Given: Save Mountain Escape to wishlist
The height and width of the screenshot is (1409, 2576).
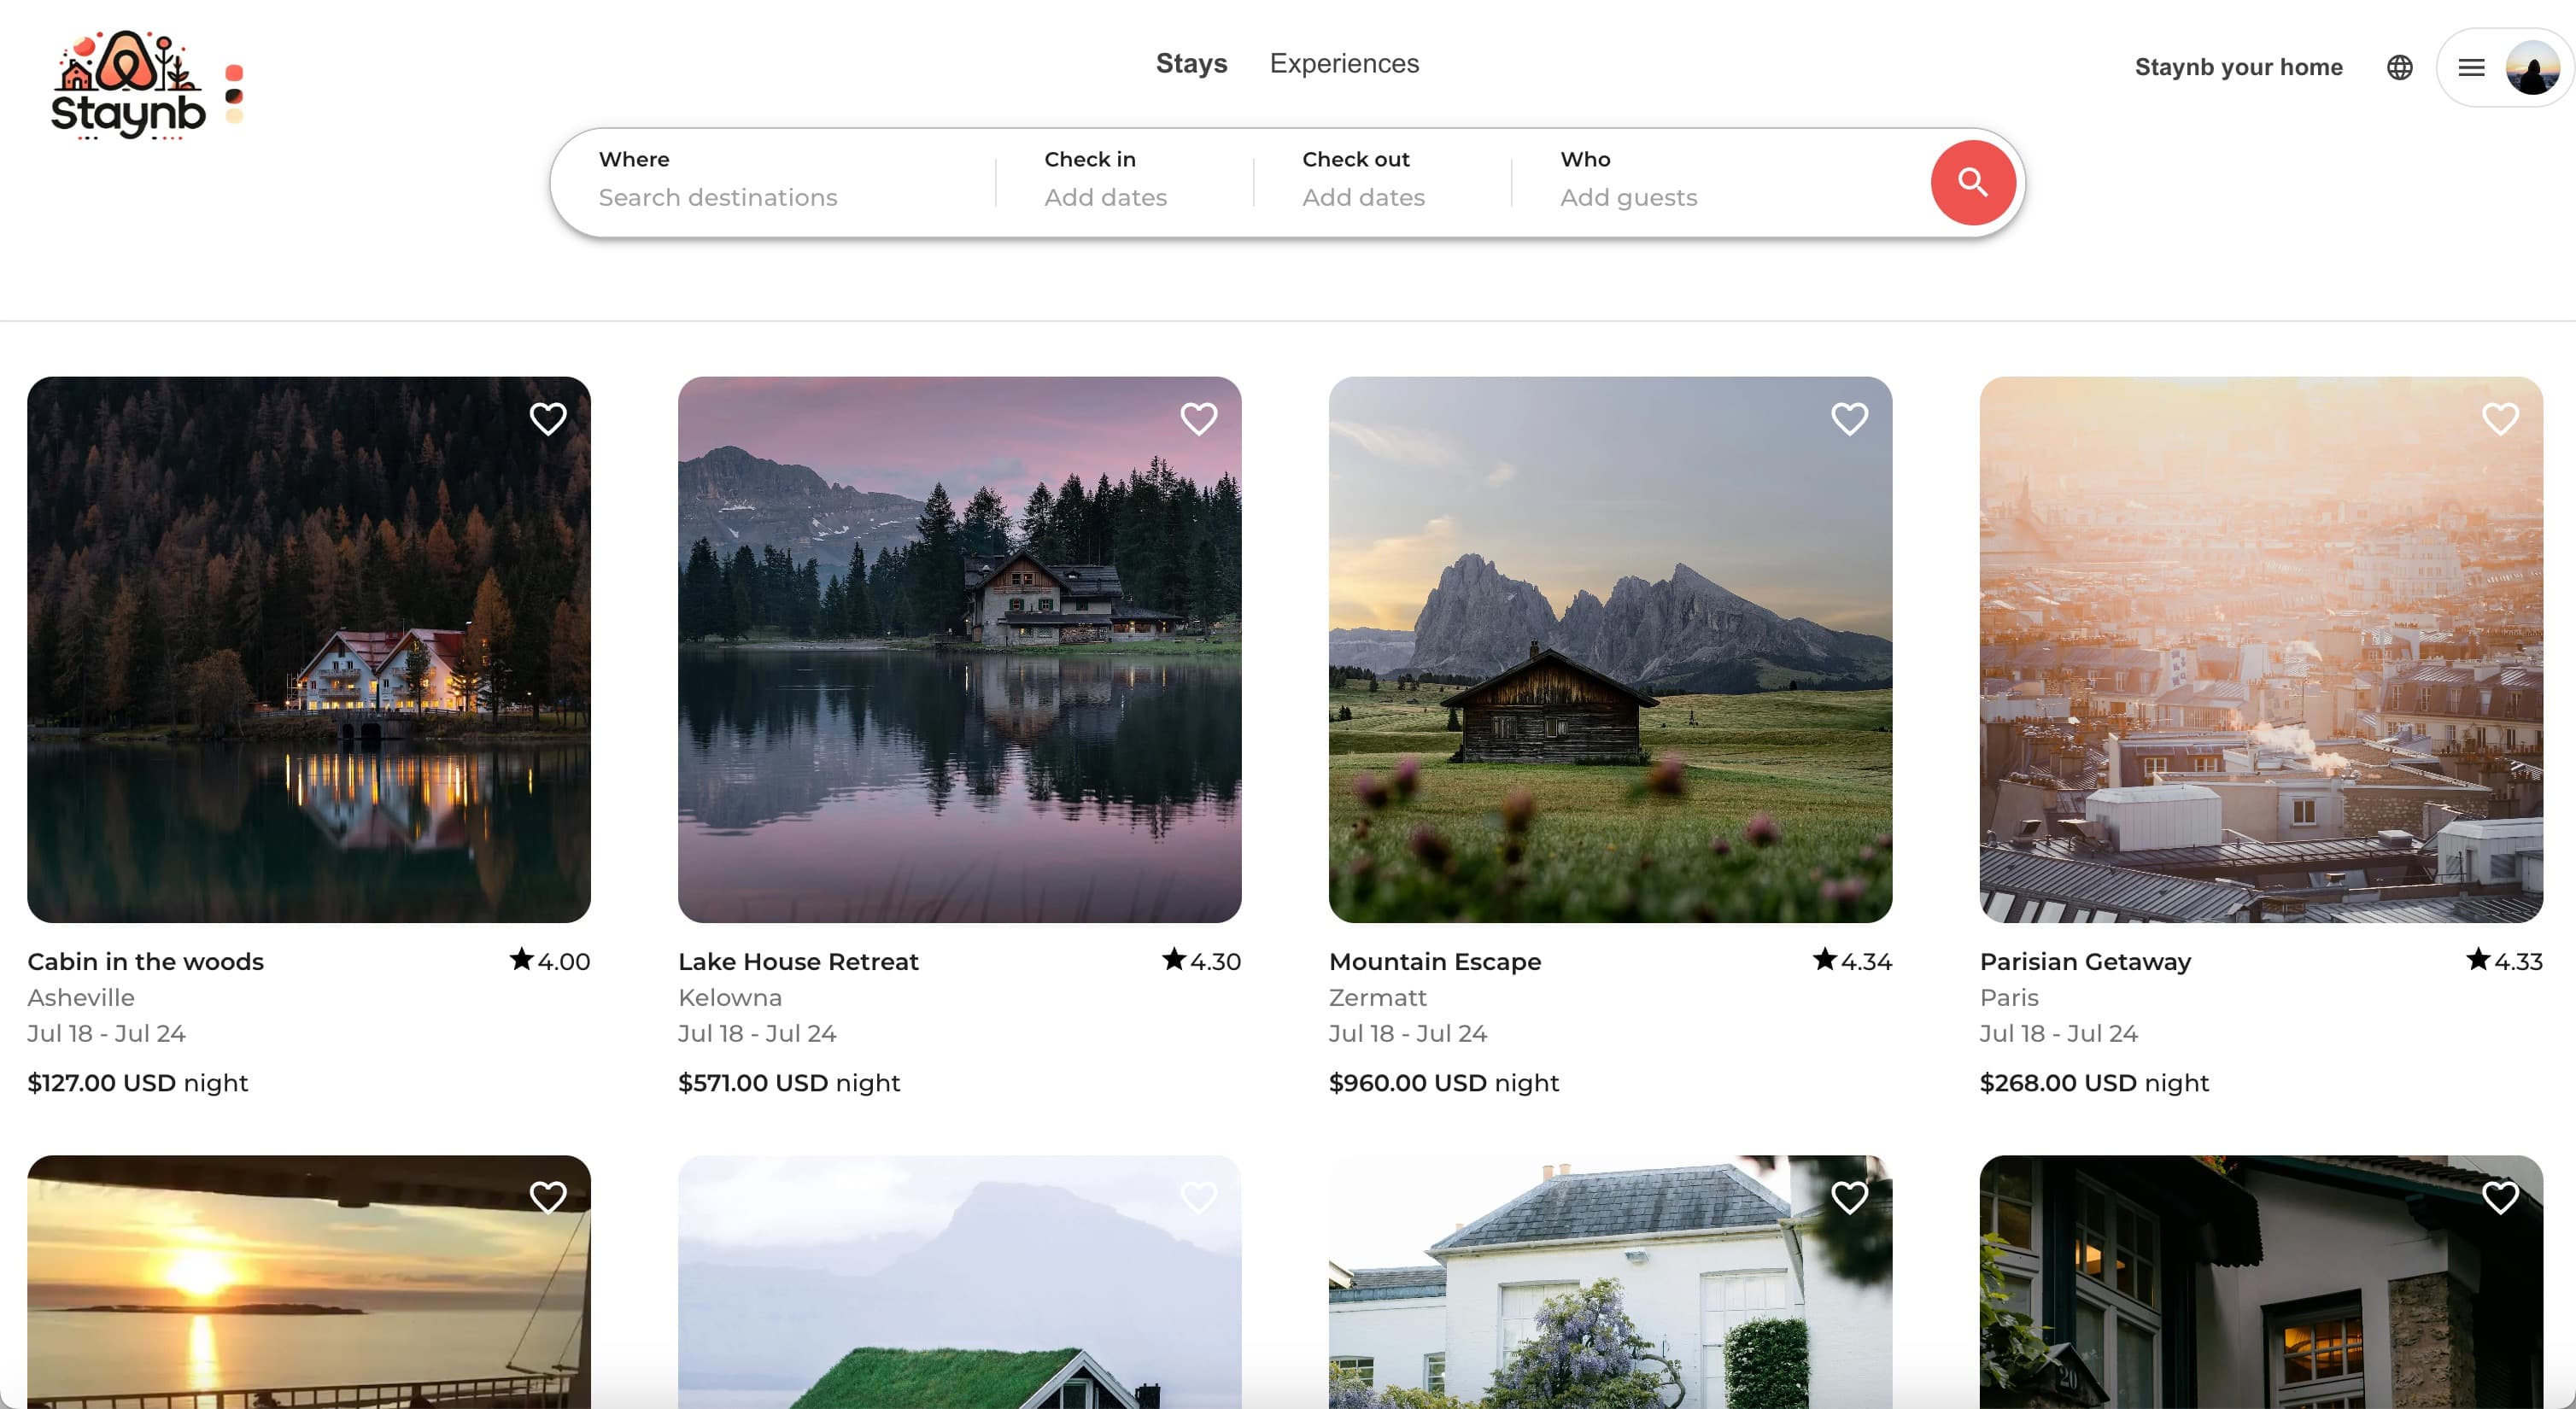Looking at the screenshot, I should click(x=1849, y=418).
